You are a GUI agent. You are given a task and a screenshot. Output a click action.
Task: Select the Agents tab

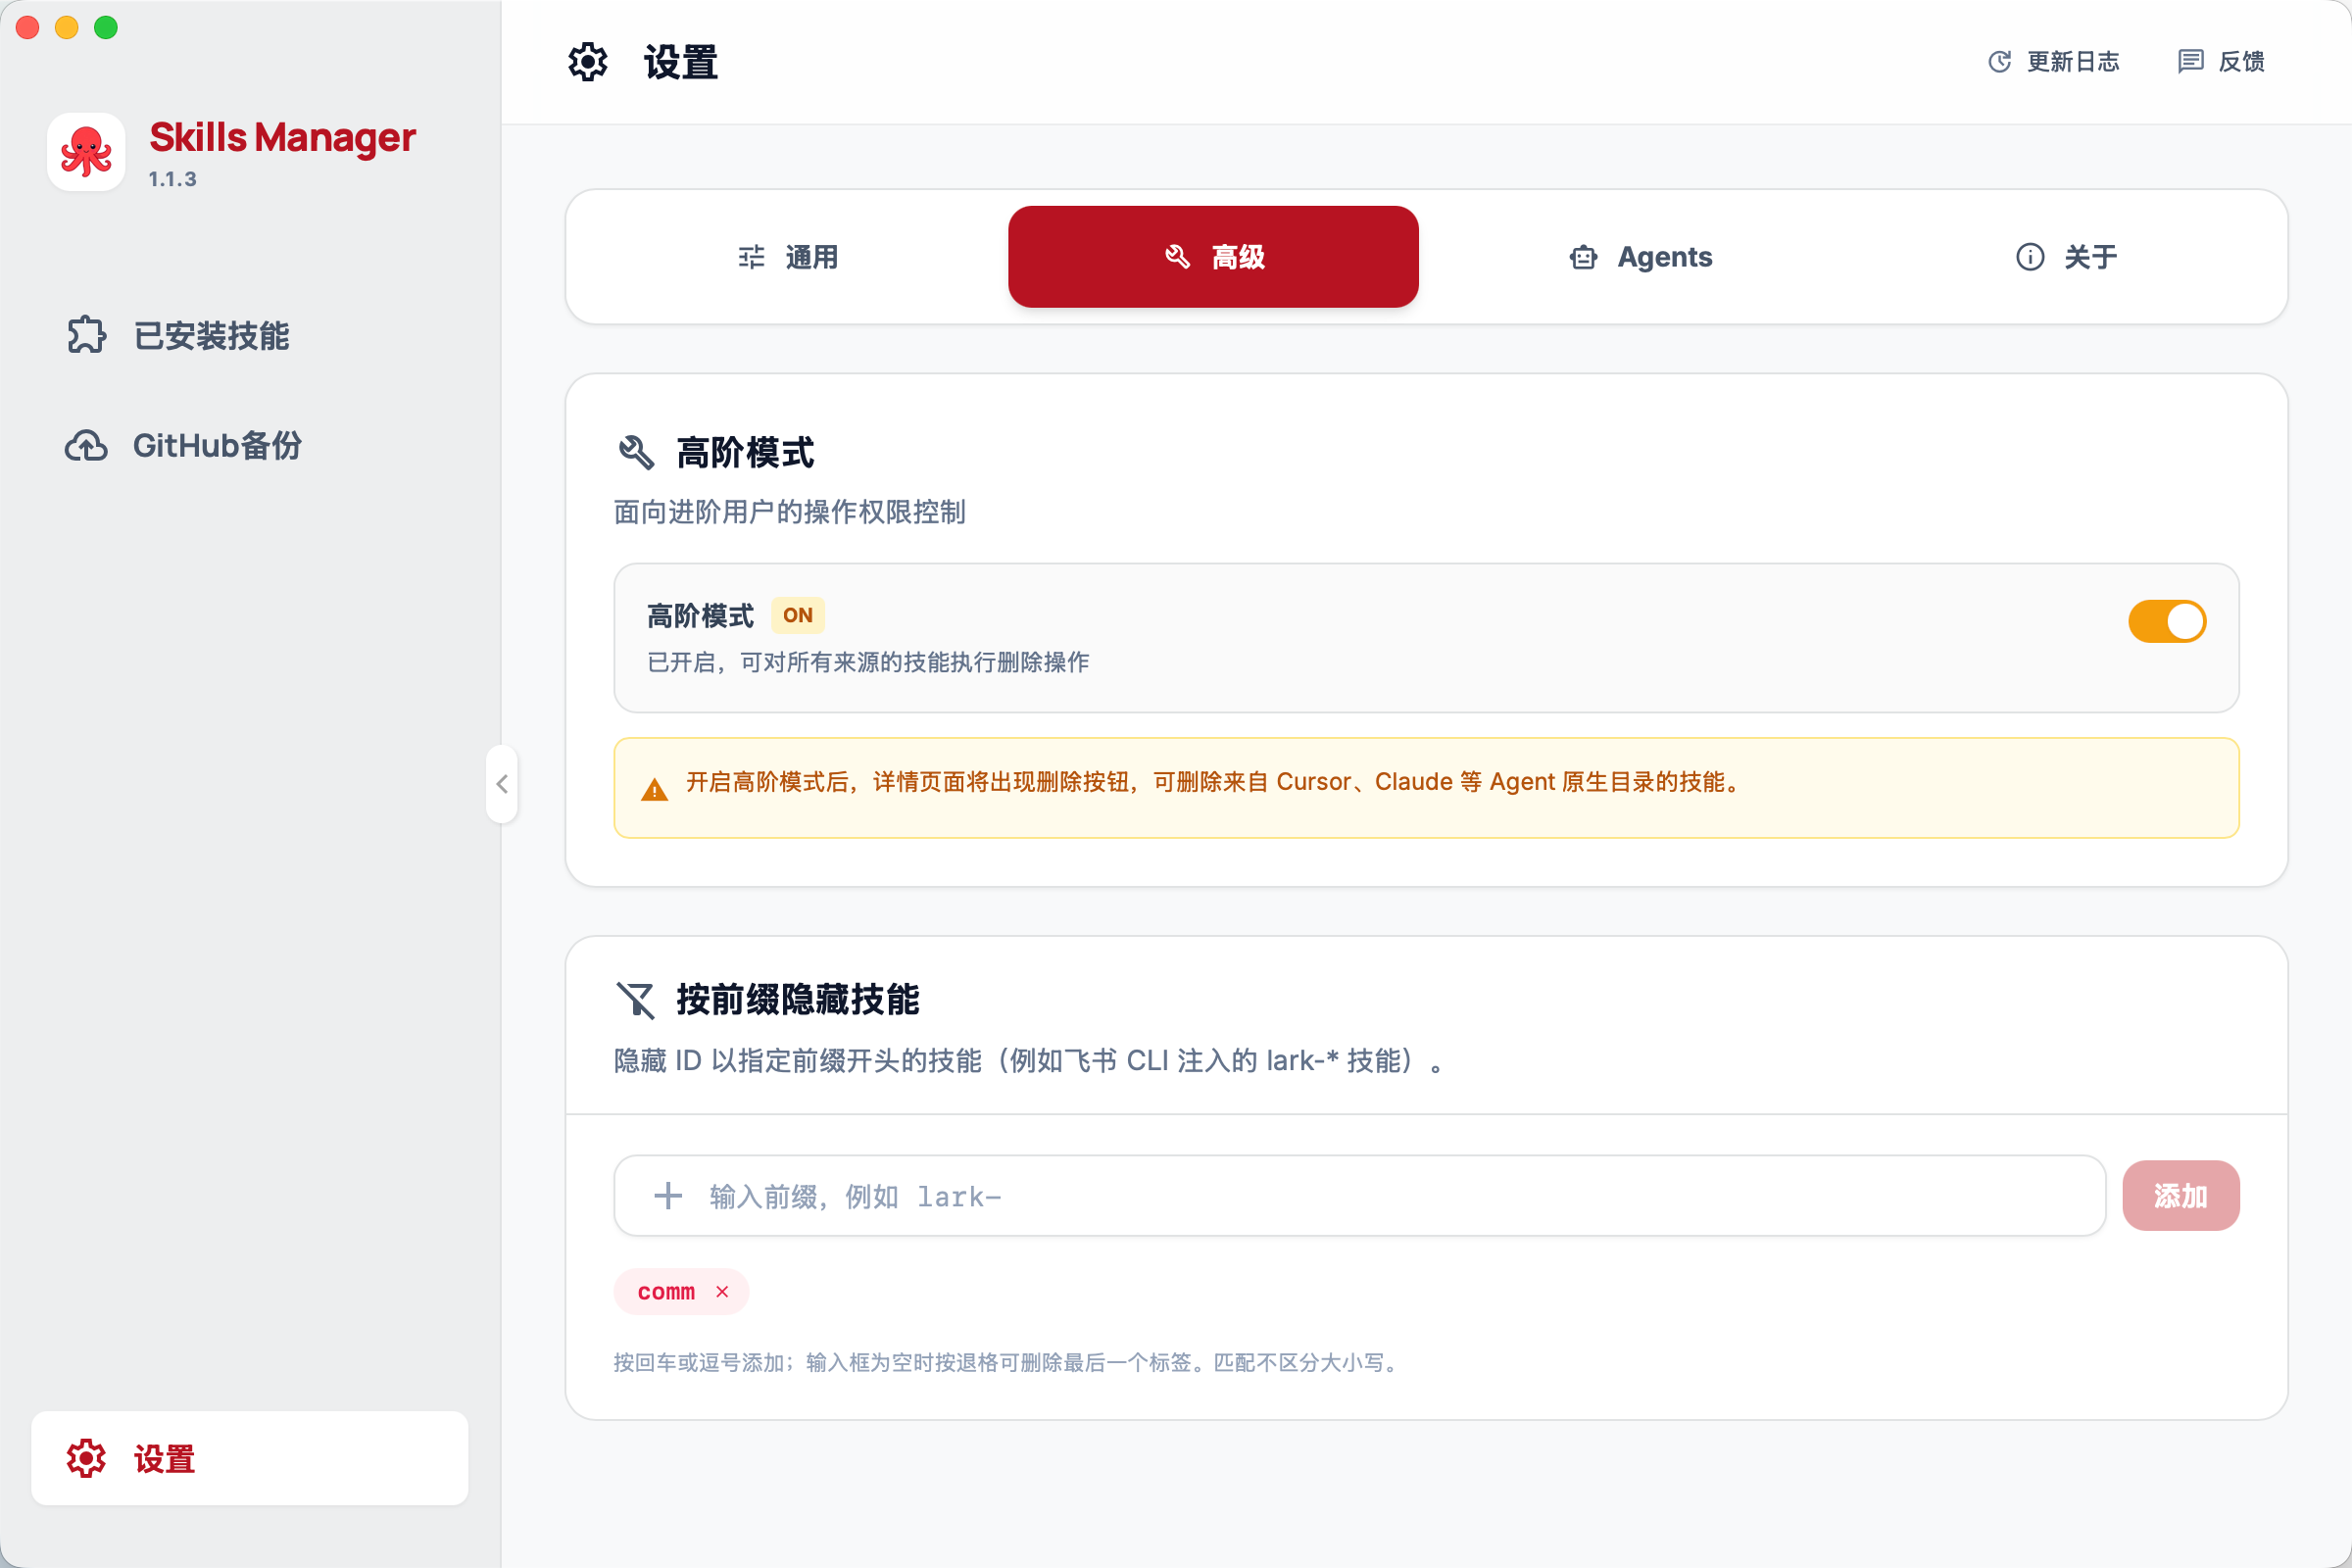[x=1640, y=257]
